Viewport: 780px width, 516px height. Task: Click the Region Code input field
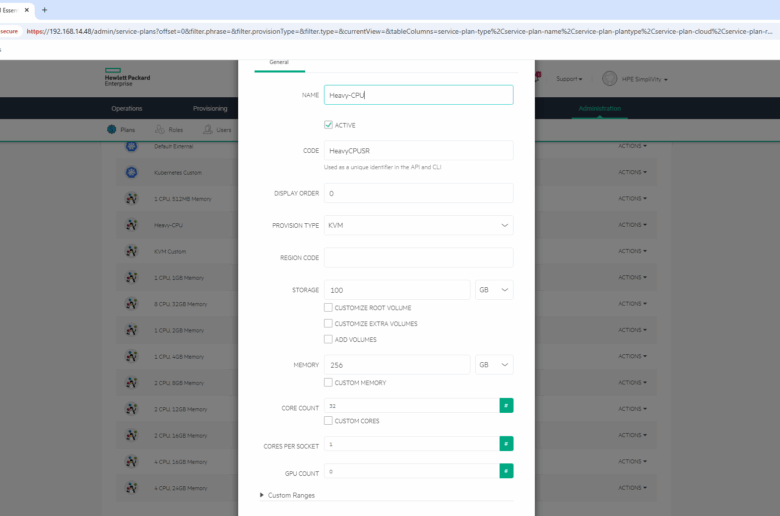click(418, 258)
